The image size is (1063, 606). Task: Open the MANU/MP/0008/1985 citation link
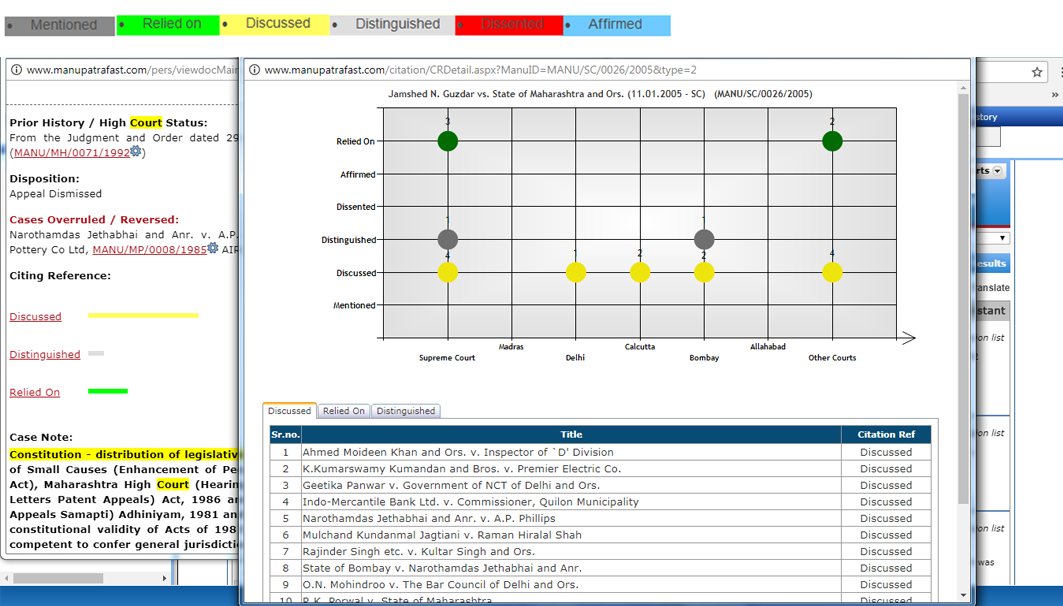click(149, 250)
